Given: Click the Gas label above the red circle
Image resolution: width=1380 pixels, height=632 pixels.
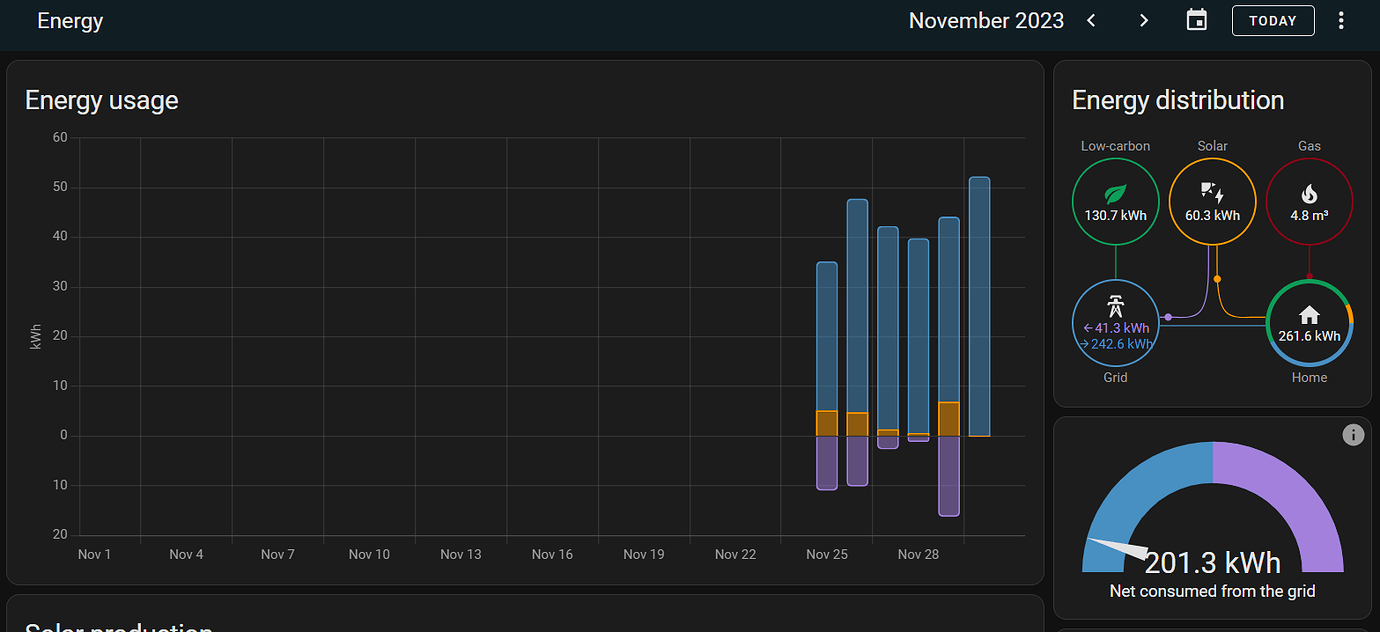Looking at the screenshot, I should click(1309, 146).
